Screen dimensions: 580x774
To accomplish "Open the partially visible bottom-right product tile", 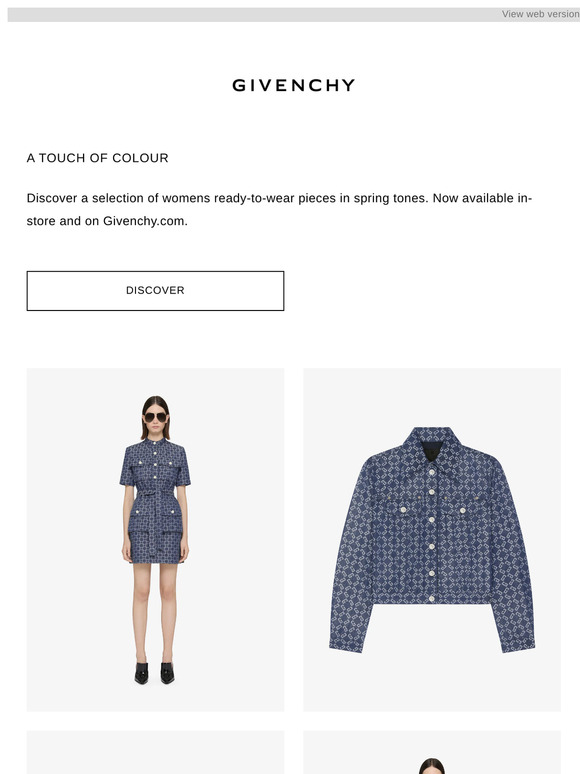I will pos(432,752).
